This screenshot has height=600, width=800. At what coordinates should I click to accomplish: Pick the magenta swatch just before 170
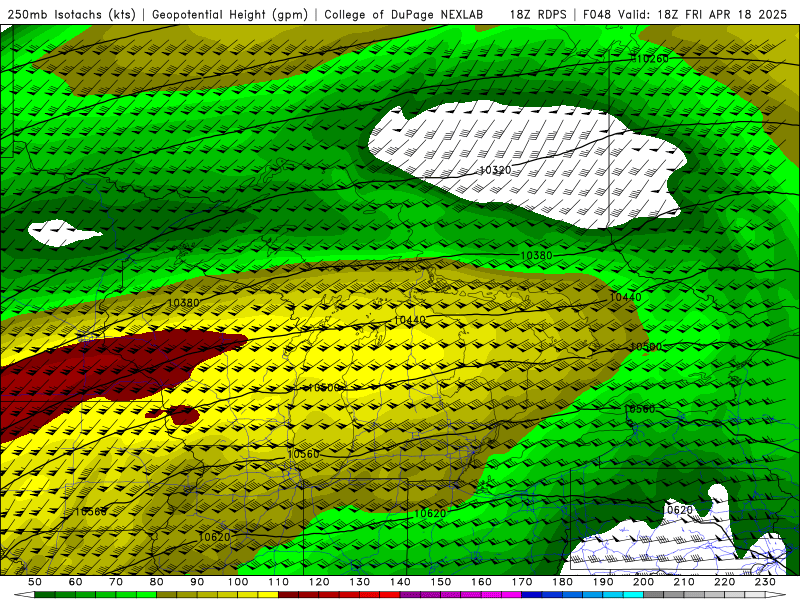coord(512,595)
